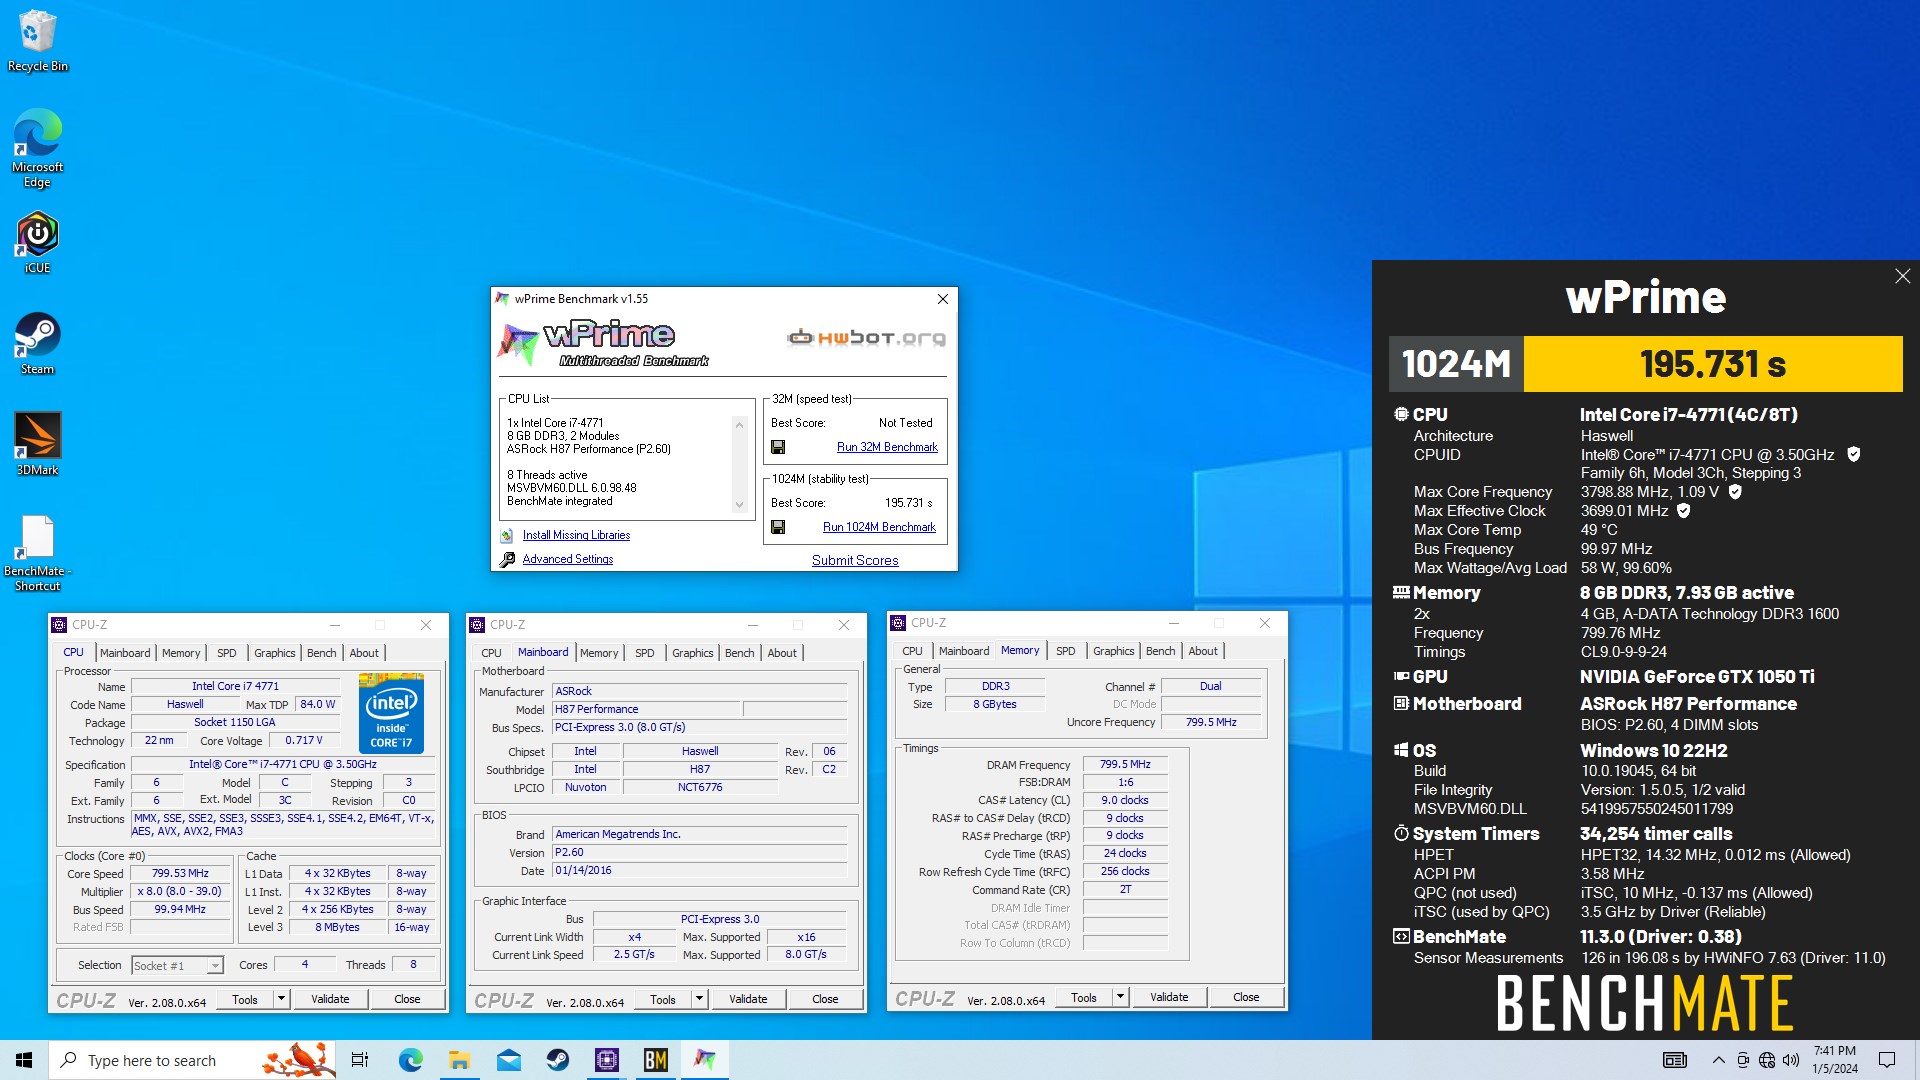Click the verified shield beside Max Core Frequency

click(1735, 492)
